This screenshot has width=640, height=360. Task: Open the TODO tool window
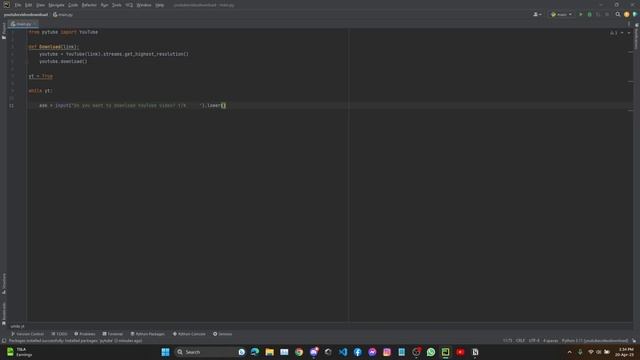pos(59,334)
